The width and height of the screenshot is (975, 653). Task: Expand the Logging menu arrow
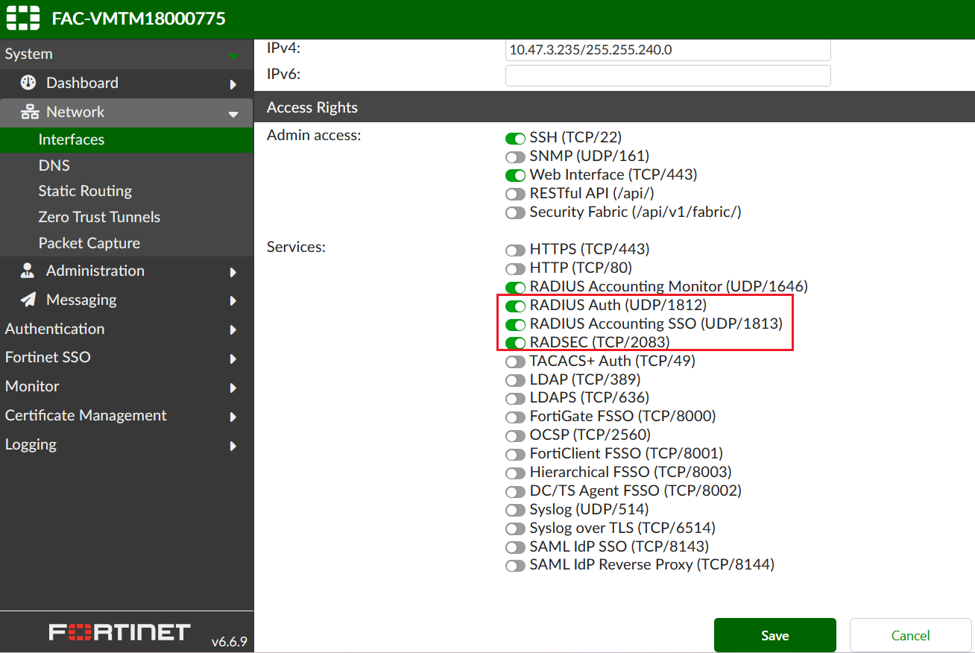tap(233, 446)
